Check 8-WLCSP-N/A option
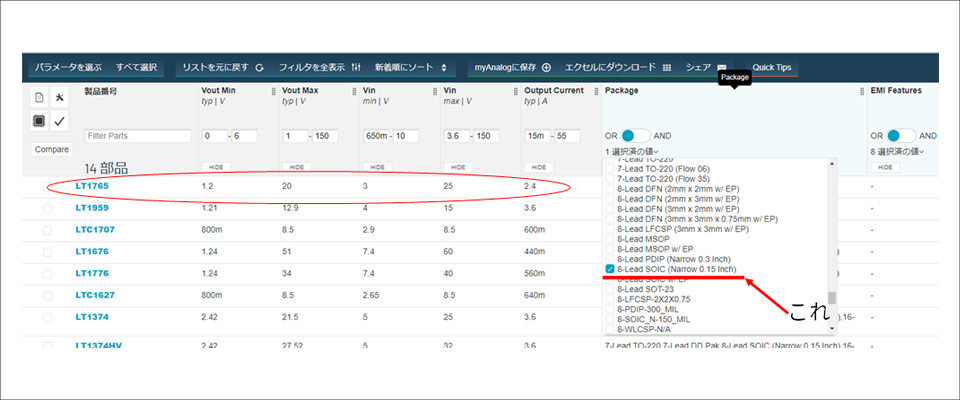Screen dimensions: 960x400 [x=610, y=329]
